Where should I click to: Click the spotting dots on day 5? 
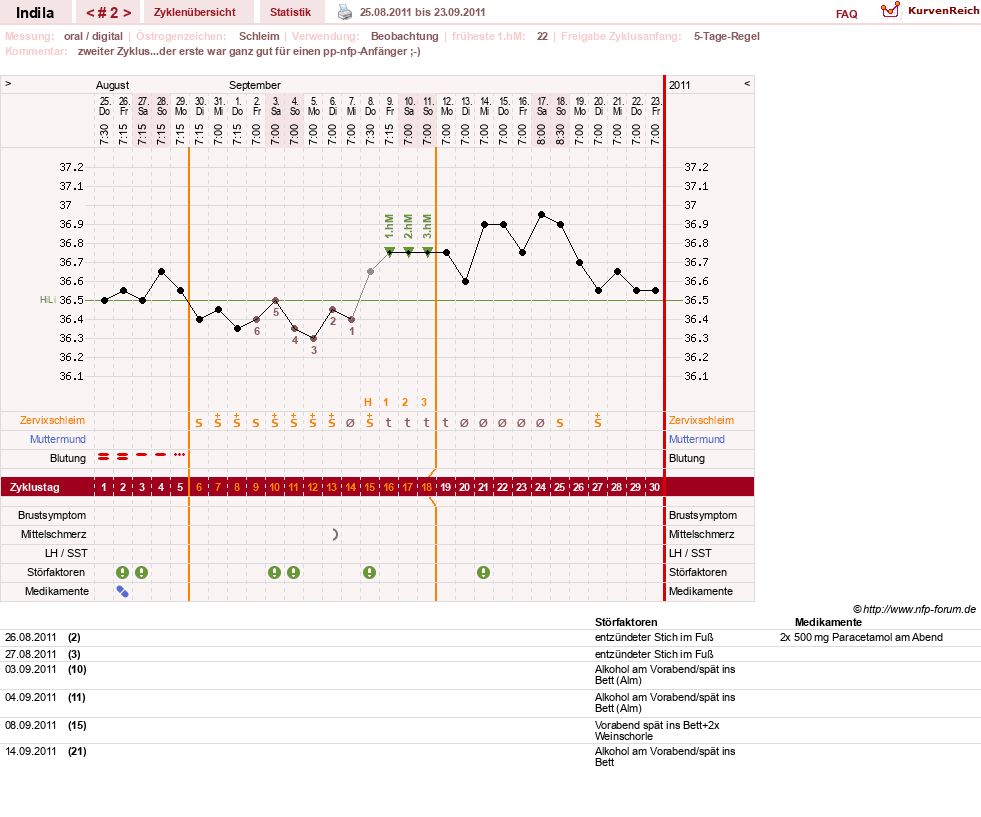(x=180, y=455)
